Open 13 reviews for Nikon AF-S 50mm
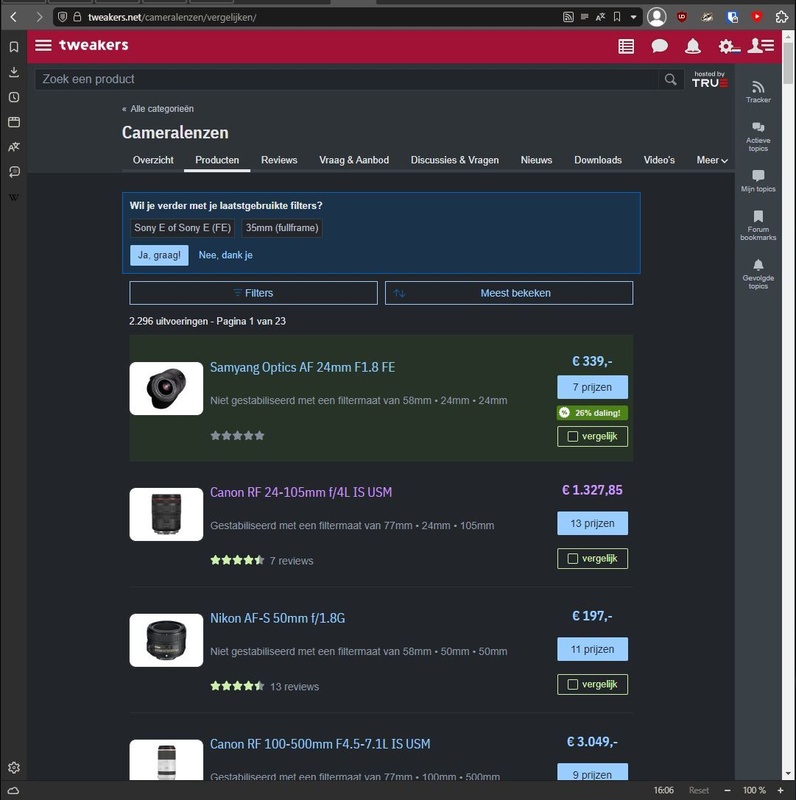Screen dimensions: 796x800 pyautogui.click(x=294, y=687)
